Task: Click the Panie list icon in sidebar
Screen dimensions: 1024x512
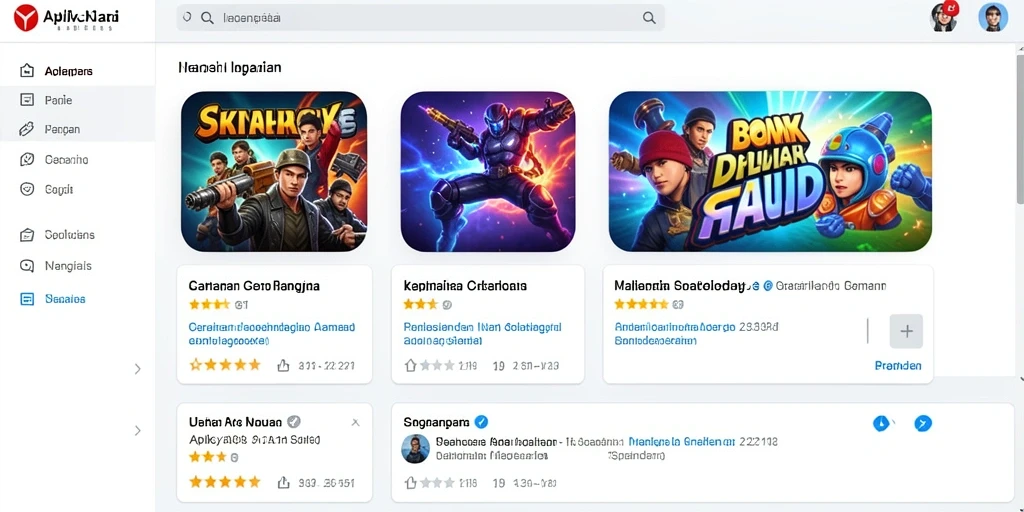Action: point(27,100)
